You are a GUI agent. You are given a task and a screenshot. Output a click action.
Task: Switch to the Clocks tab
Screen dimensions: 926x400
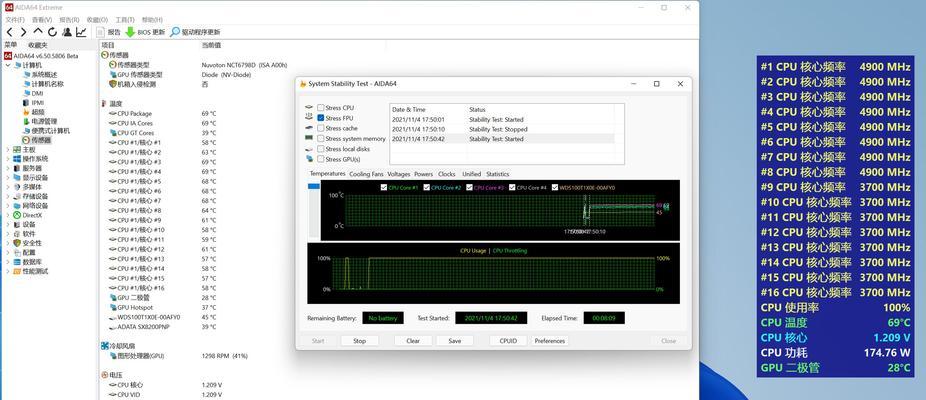click(446, 174)
